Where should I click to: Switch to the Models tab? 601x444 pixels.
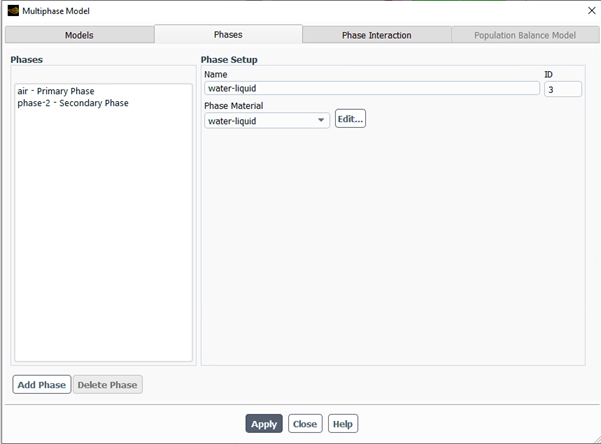[x=79, y=35]
